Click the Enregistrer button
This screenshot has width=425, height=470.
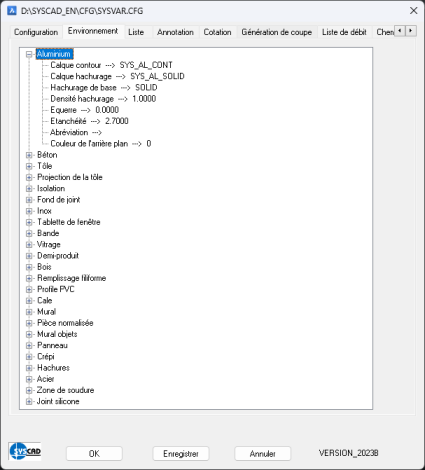tap(181, 454)
